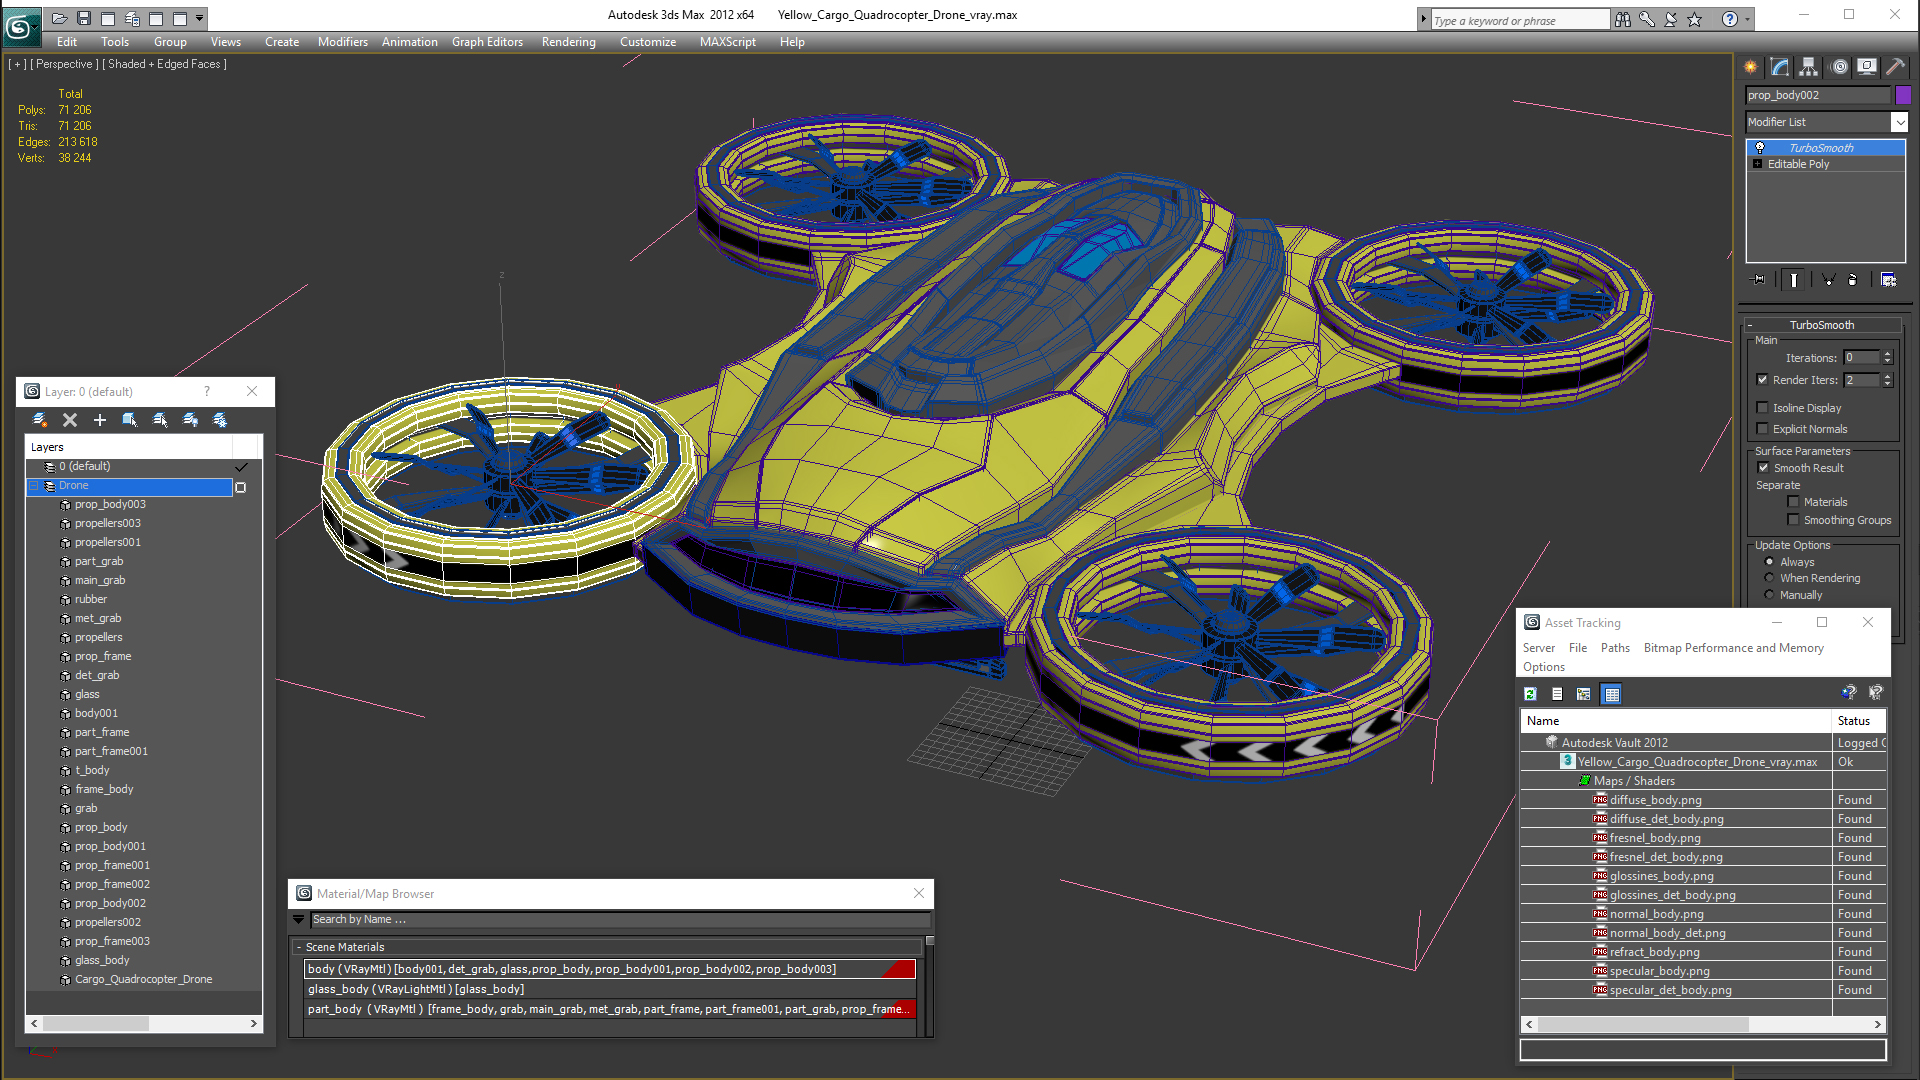Open the Modifier List dropdown
The width and height of the screenshot is (1920, 1080).
[x=1899, y=122]
